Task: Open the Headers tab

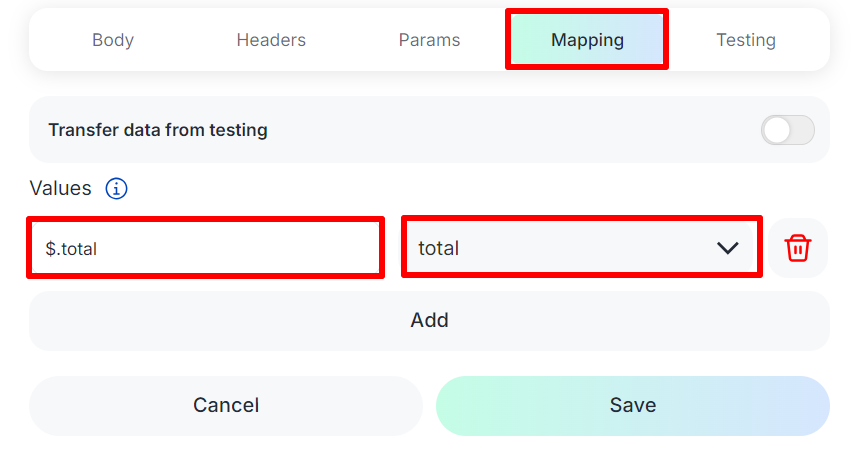Action: (x=271, y=41)
